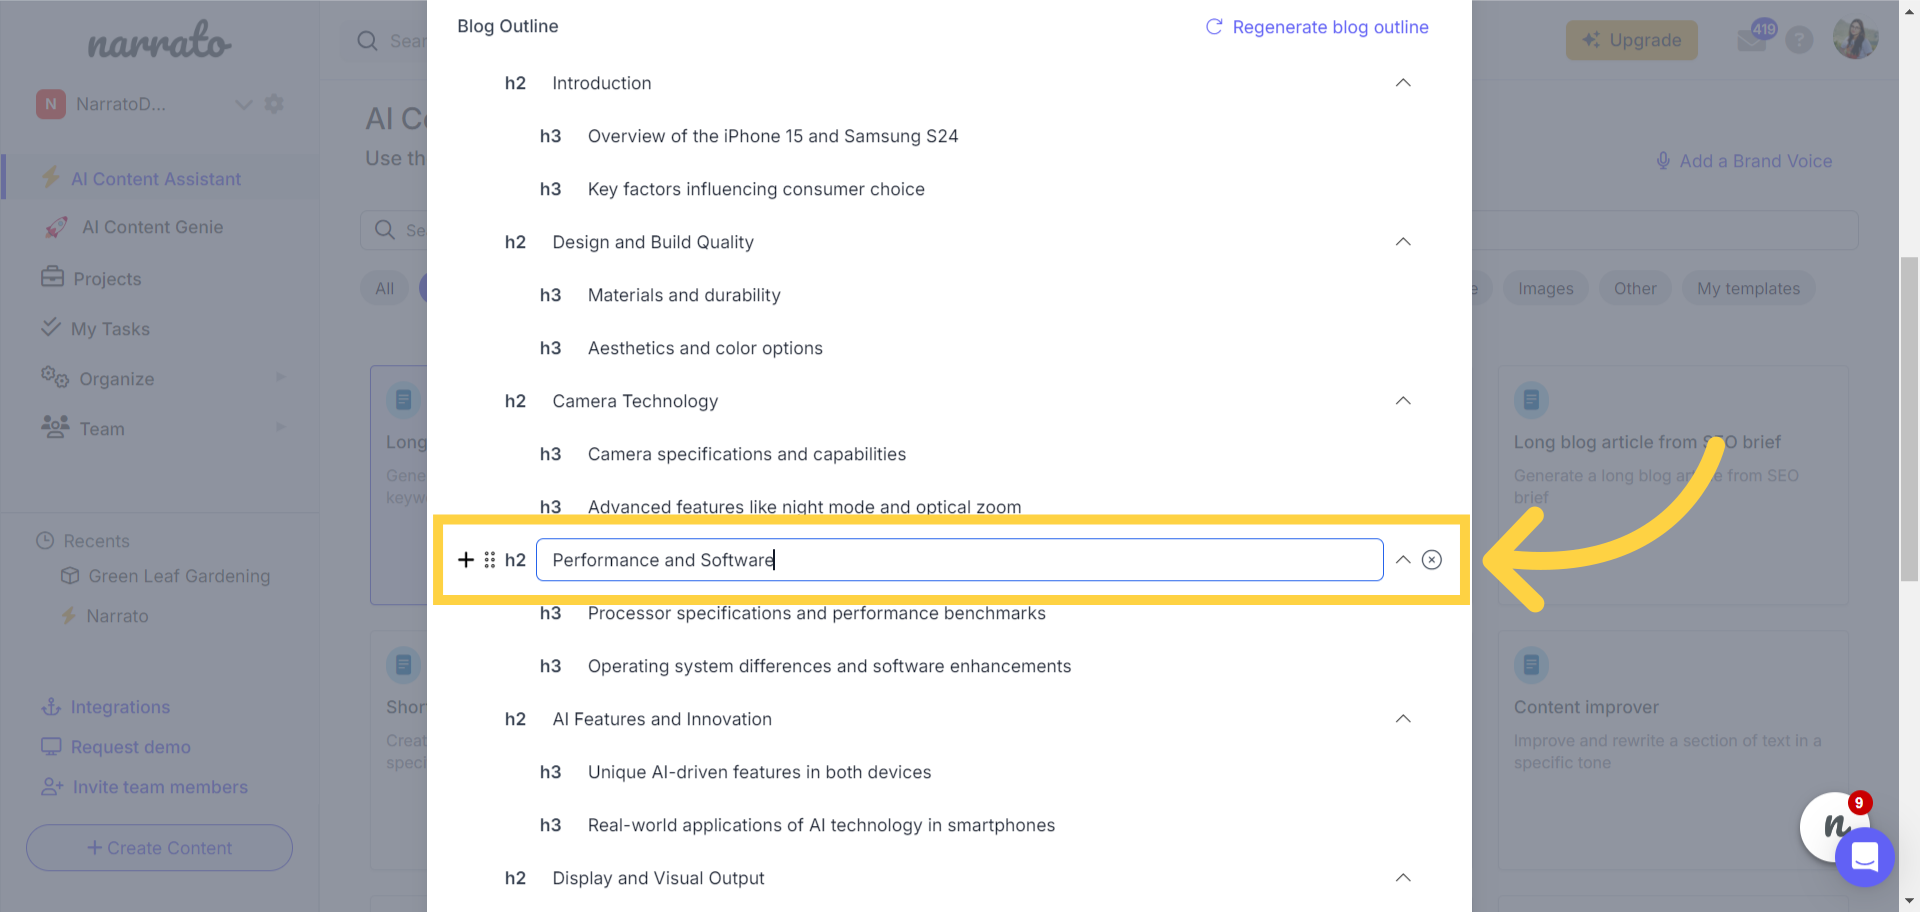Open the workspace settings gear icon
1920x912 pixels.
click(274, 104)
